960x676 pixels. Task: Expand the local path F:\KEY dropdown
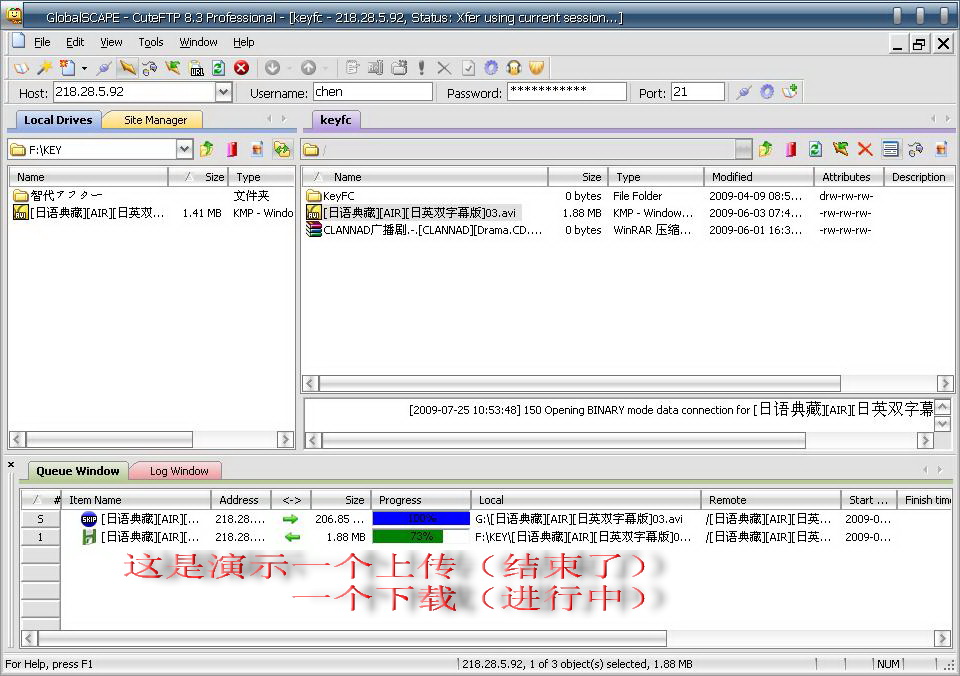(185, 149)
